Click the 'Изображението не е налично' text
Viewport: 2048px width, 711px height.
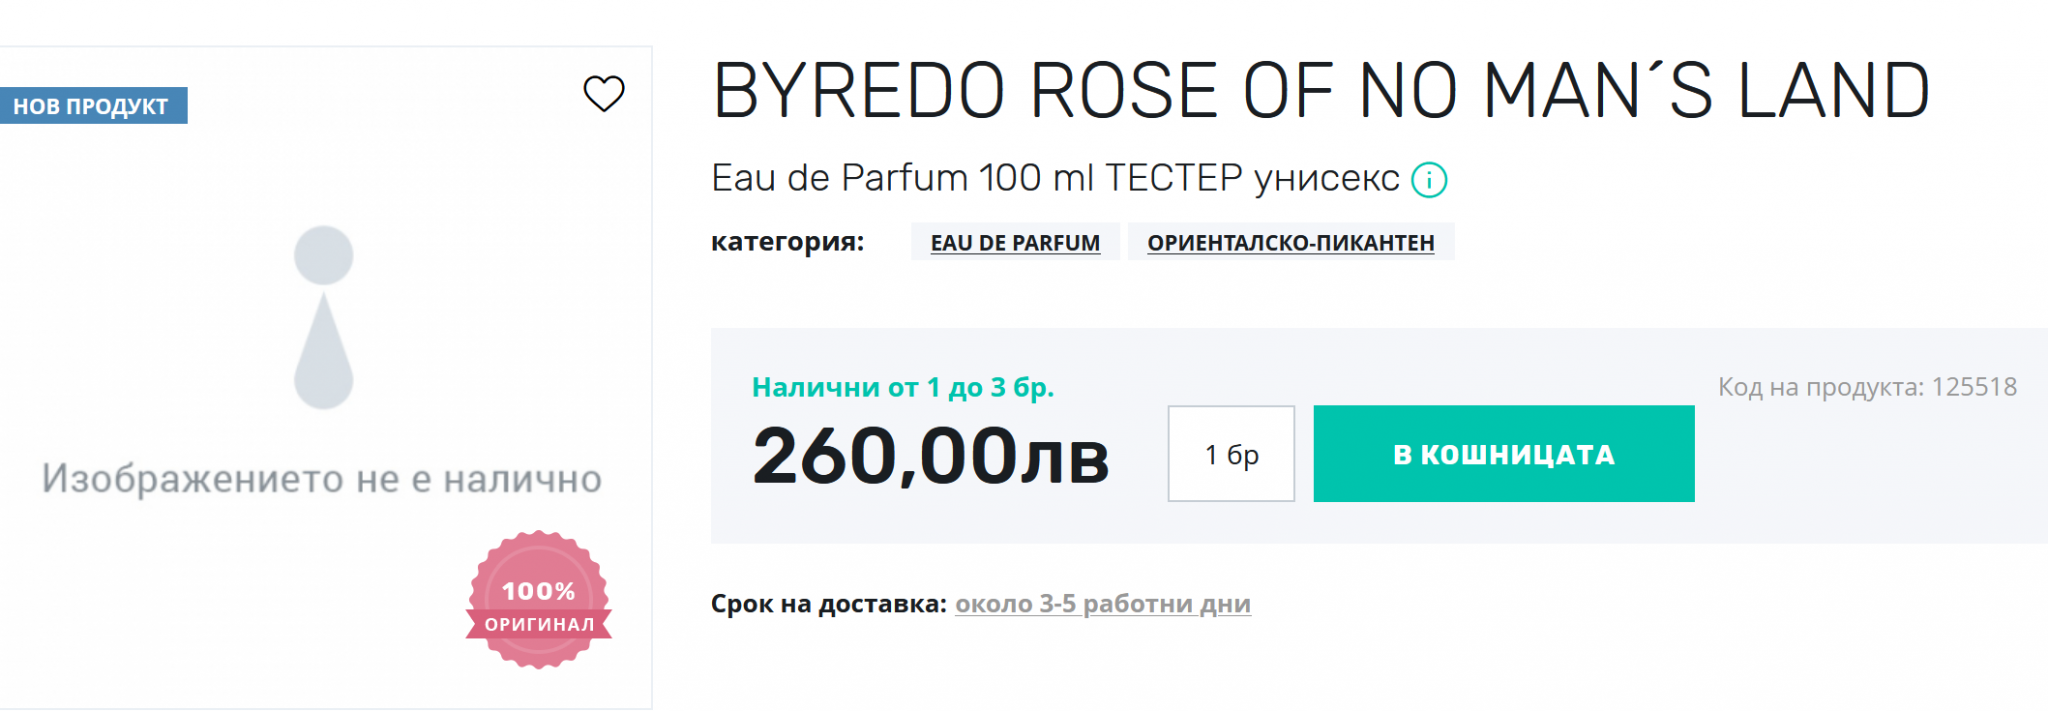[x=322, y=479]
